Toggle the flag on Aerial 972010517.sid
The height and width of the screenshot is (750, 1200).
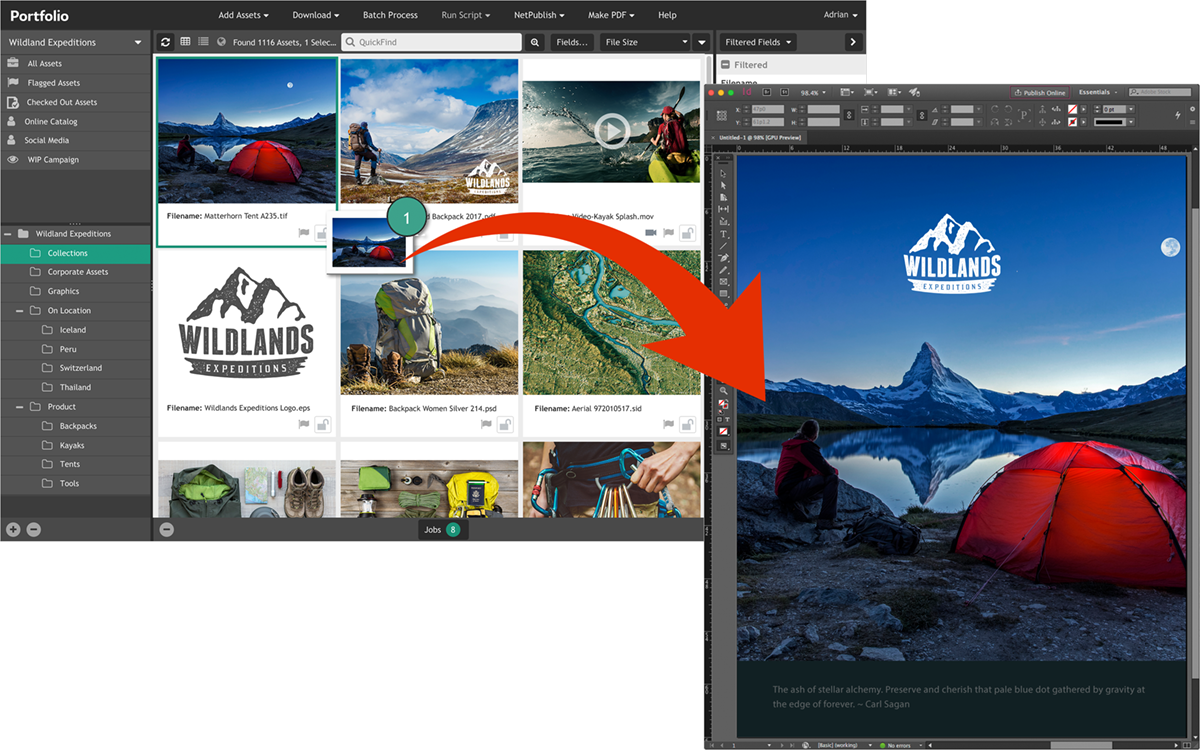pos(670,424)
